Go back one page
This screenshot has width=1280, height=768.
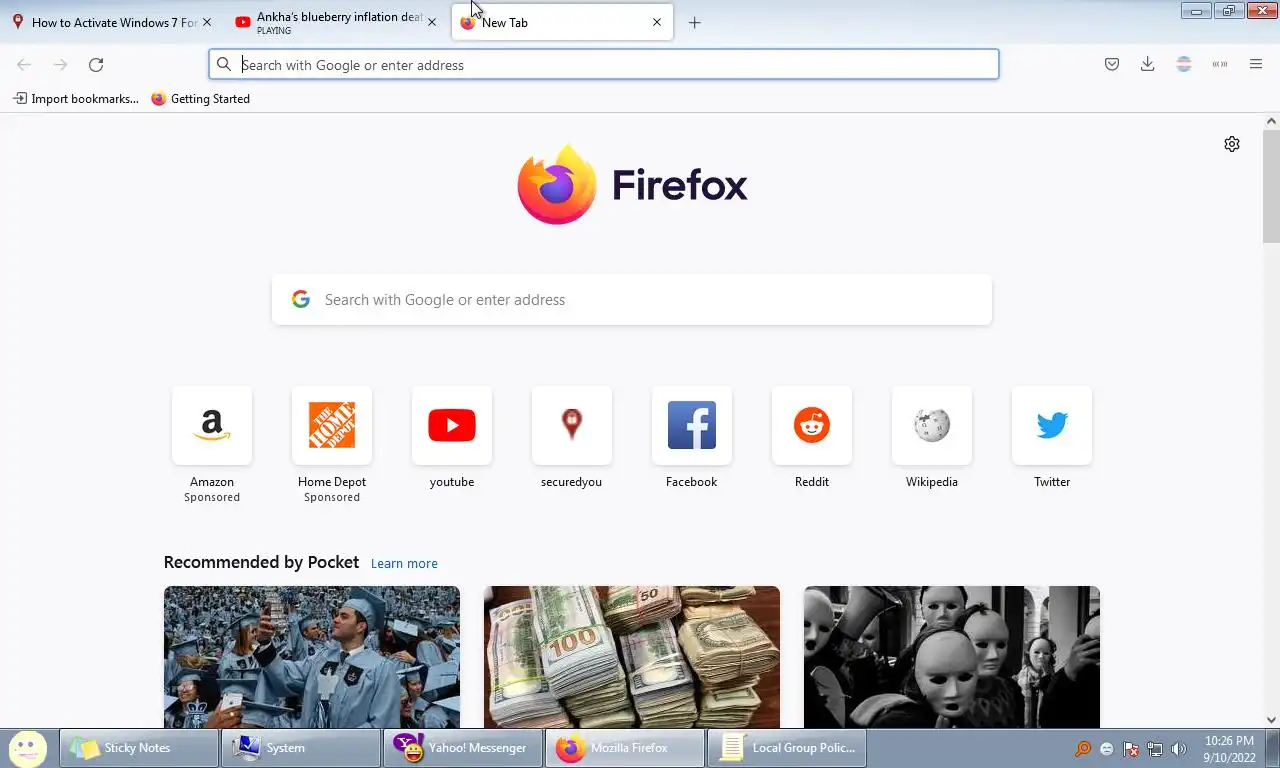tap(24, 65)
